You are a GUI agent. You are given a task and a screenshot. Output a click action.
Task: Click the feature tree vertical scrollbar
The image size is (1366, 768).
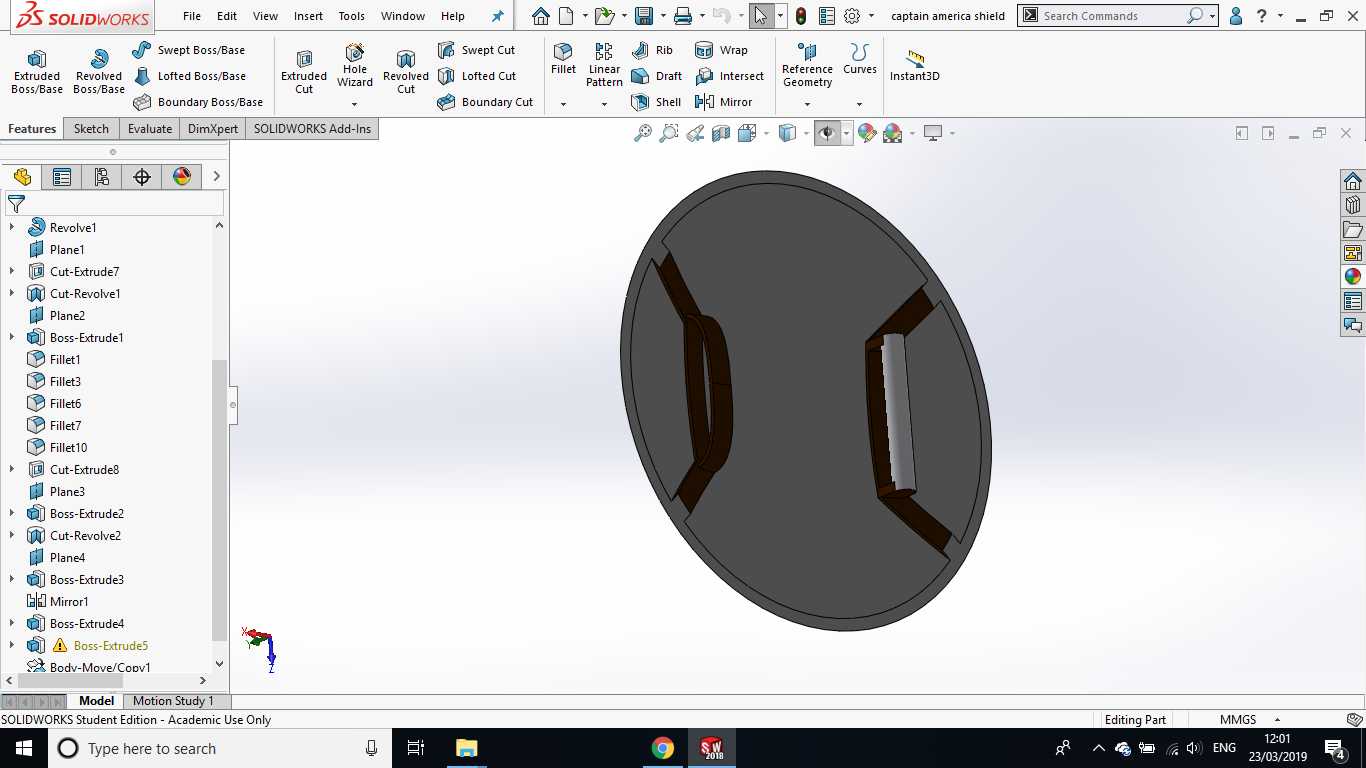coord(219,499)
